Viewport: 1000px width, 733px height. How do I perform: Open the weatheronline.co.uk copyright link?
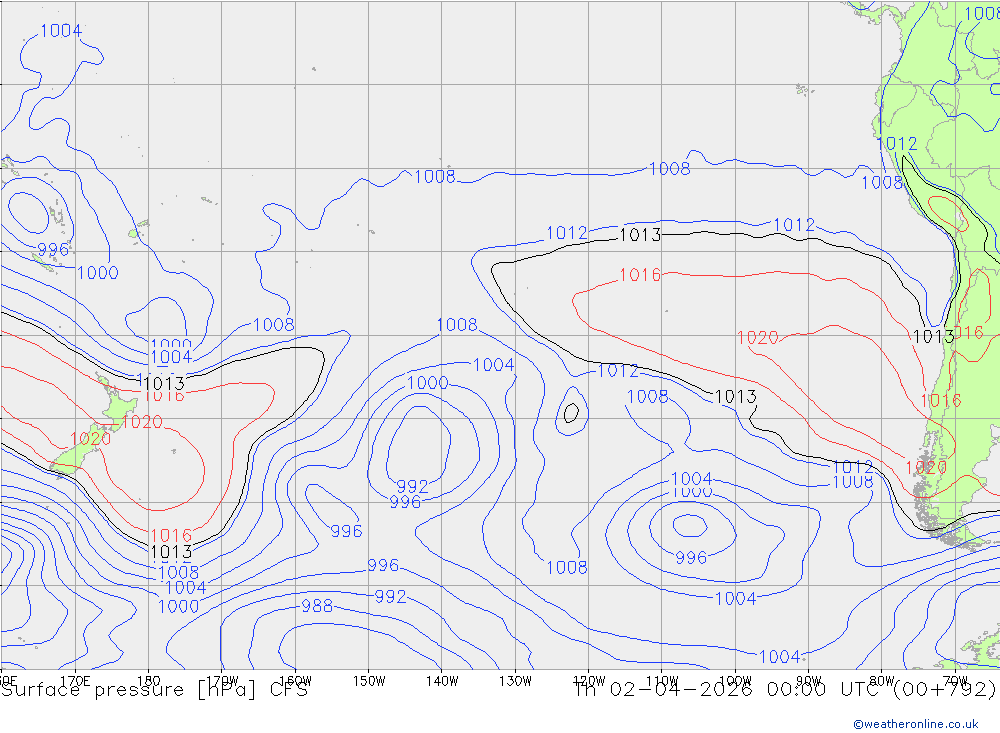point(916,724)
